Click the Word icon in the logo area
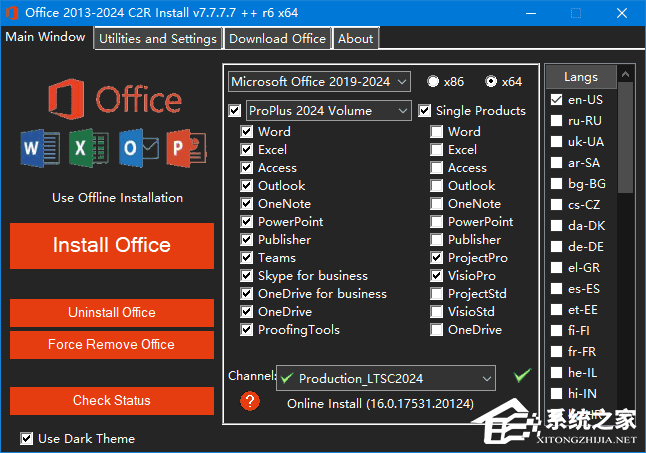Screen dimensions: 646x453 (40, 148)
